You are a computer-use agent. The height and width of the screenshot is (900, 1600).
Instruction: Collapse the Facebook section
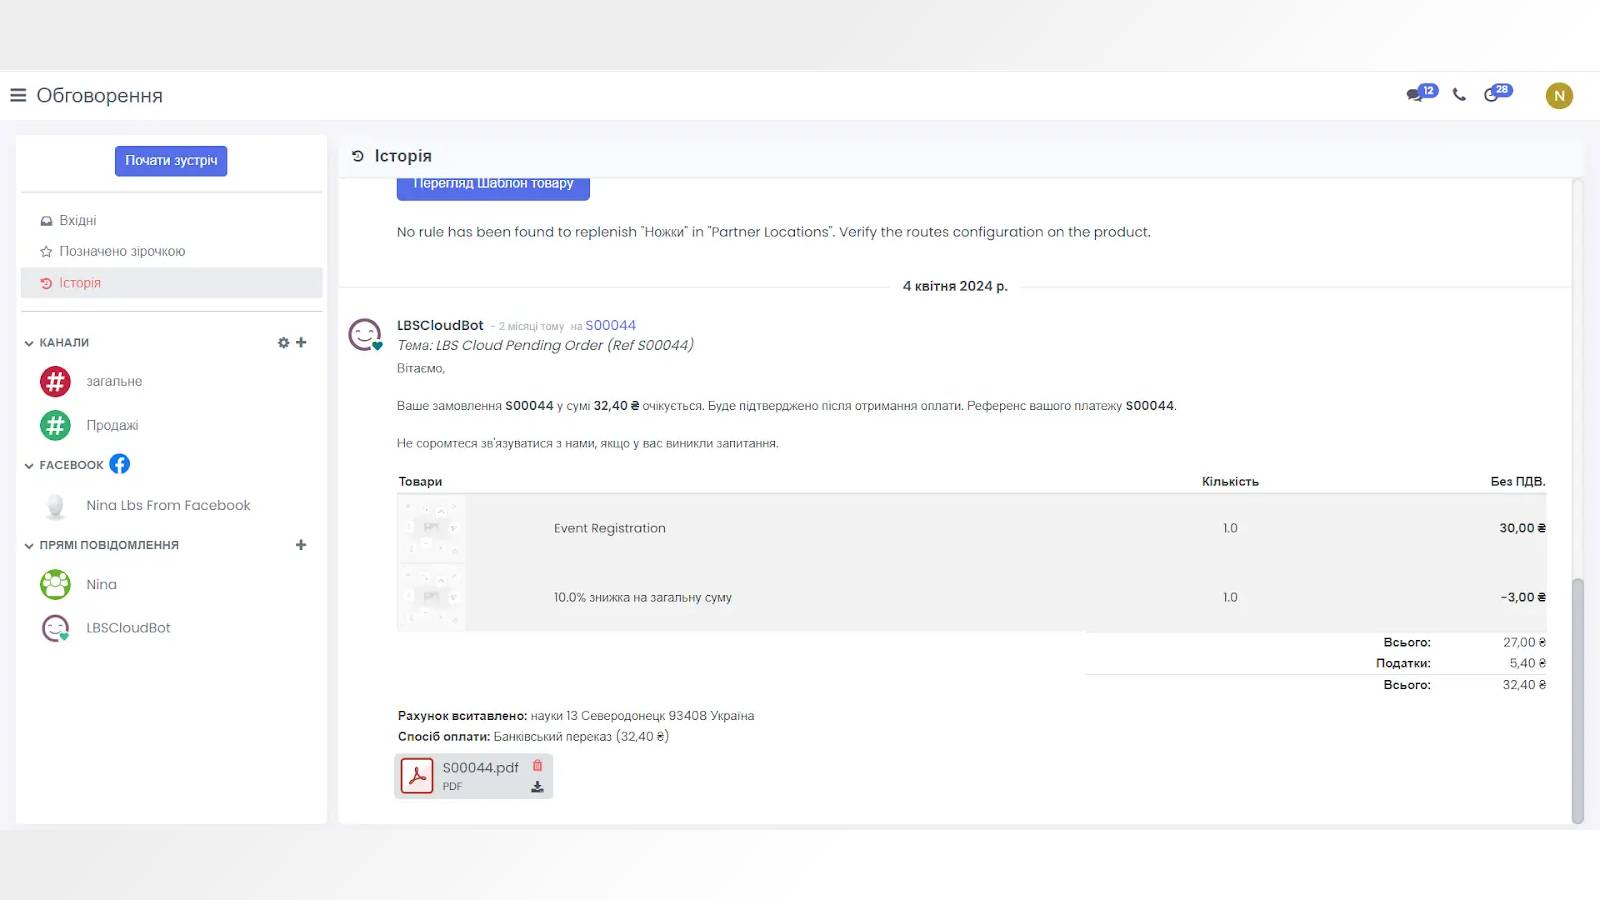[29, 466]
